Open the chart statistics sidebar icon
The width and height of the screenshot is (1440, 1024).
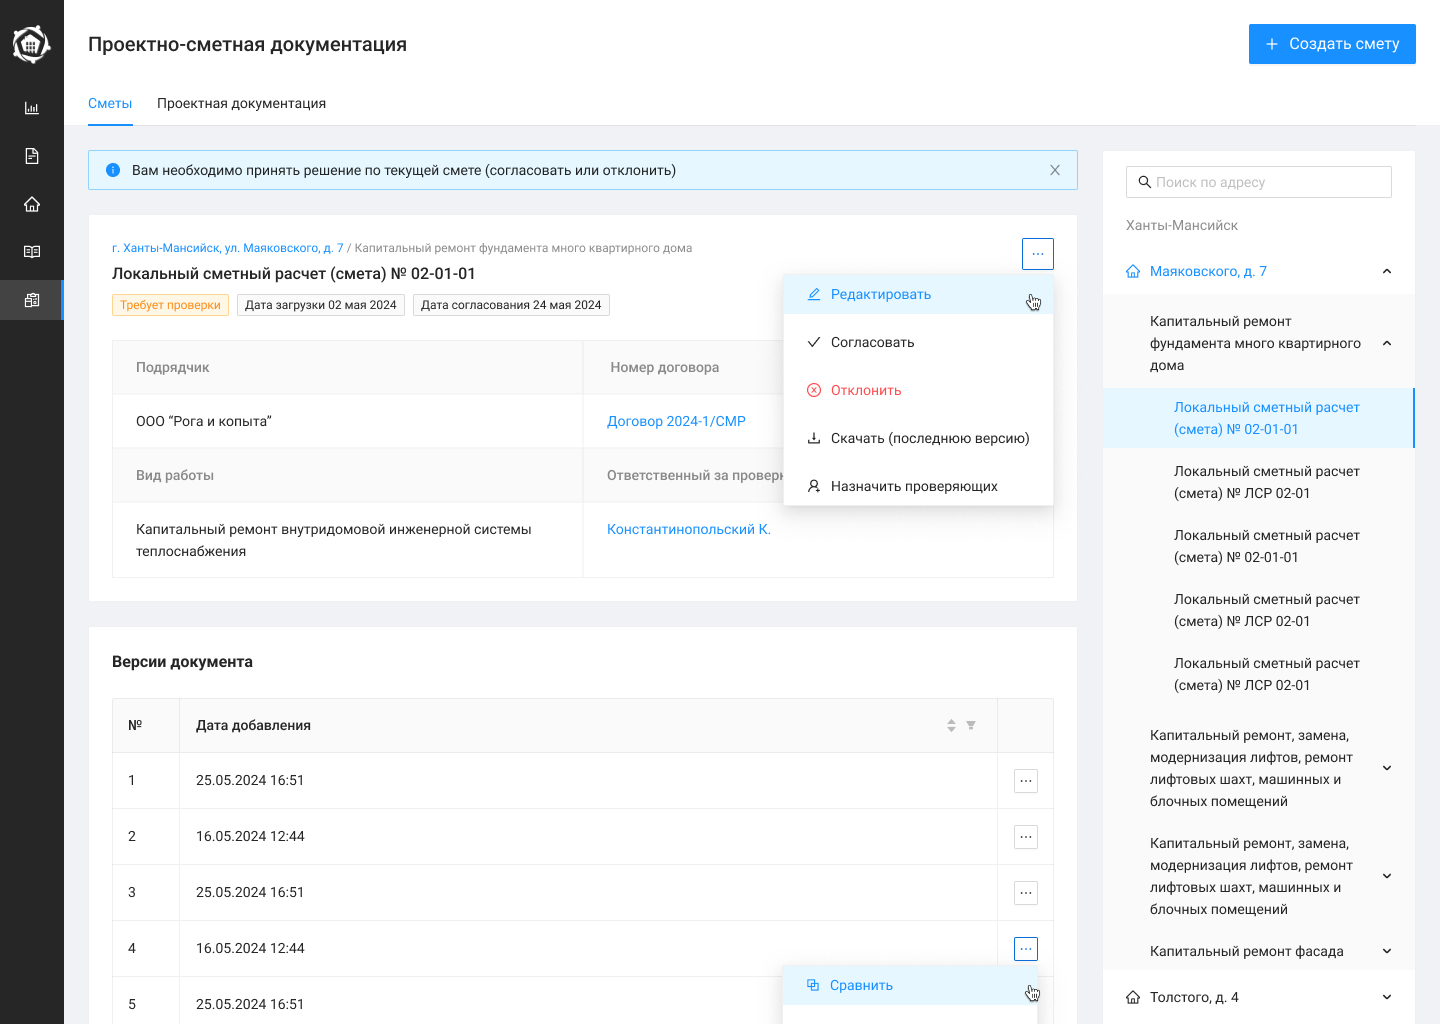[32, 108]
